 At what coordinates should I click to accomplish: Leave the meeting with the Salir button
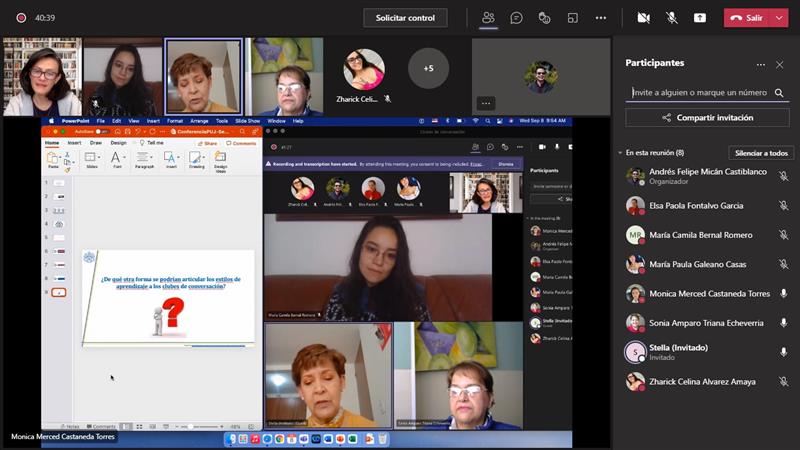[x=747, y=18]
